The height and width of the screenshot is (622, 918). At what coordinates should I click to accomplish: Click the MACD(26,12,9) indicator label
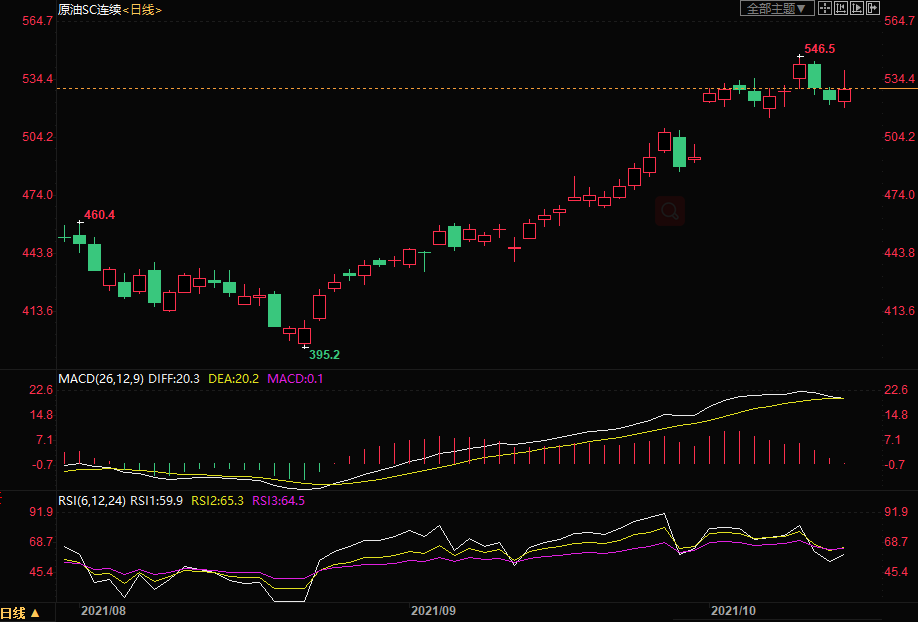pos(101,379)
